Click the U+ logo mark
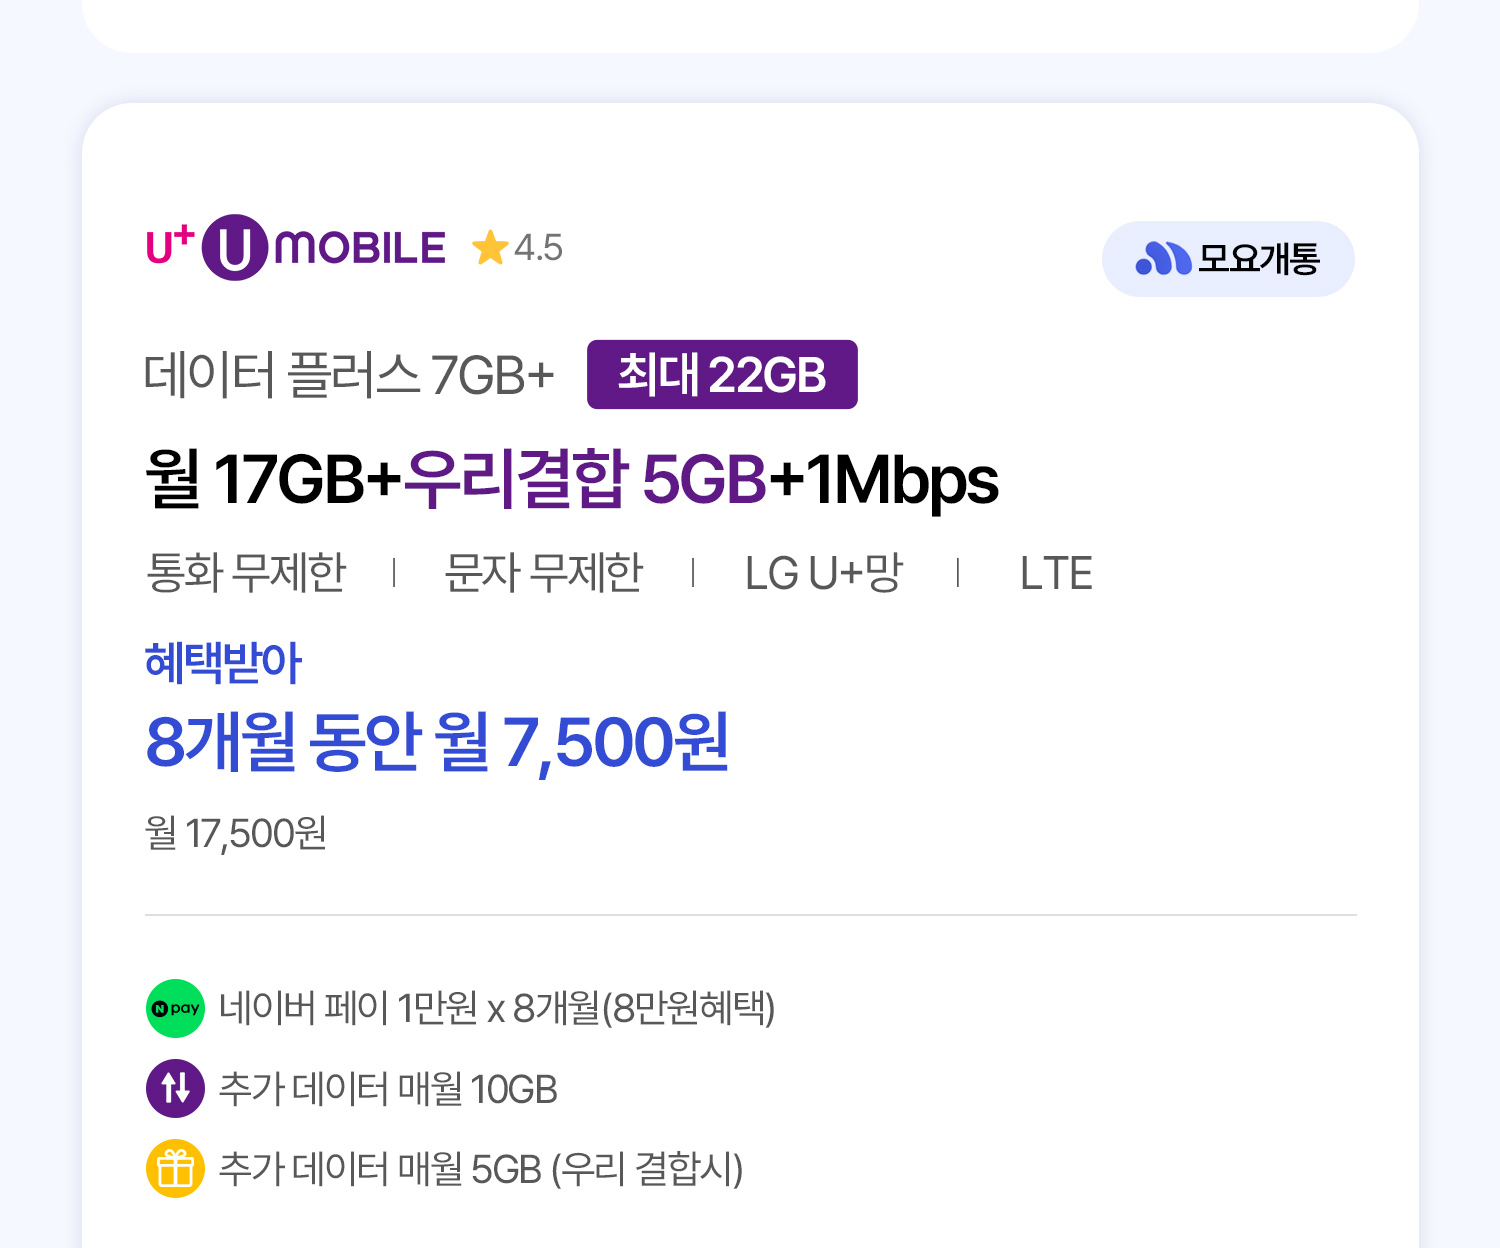The height and width of the screenshot is (1248, 1500). tap(169, 245)
